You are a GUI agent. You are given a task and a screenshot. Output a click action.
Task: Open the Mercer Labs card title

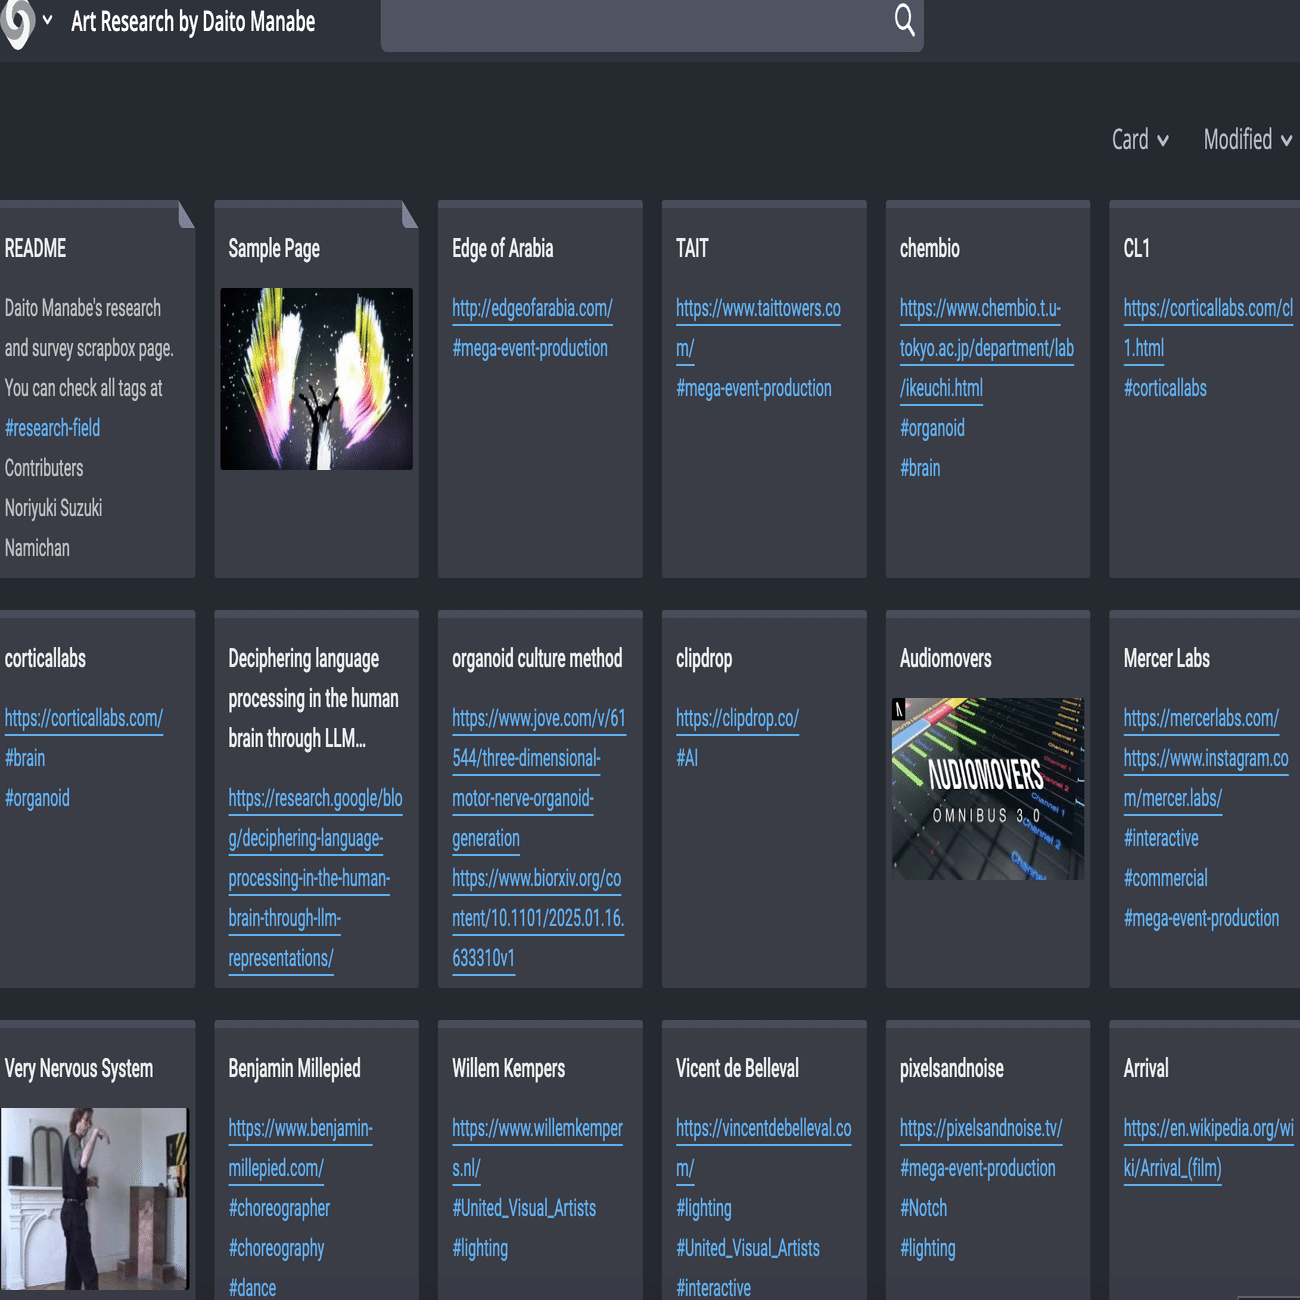(x=1167, y=658)
